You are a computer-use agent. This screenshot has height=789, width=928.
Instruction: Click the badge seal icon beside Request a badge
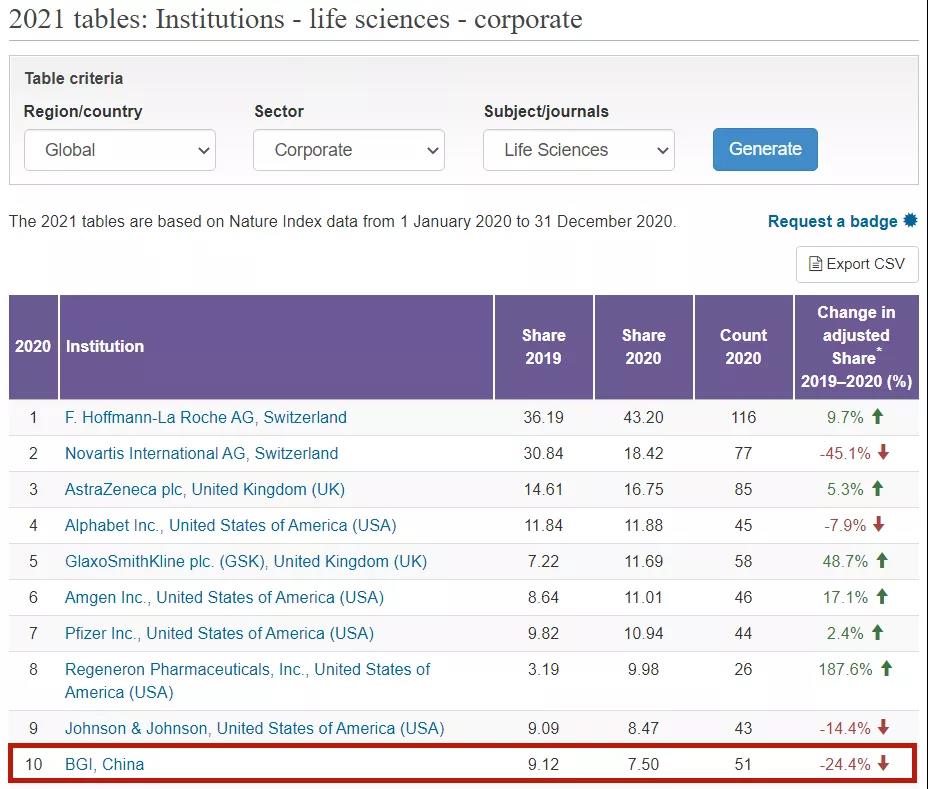(x=910, y=221)
